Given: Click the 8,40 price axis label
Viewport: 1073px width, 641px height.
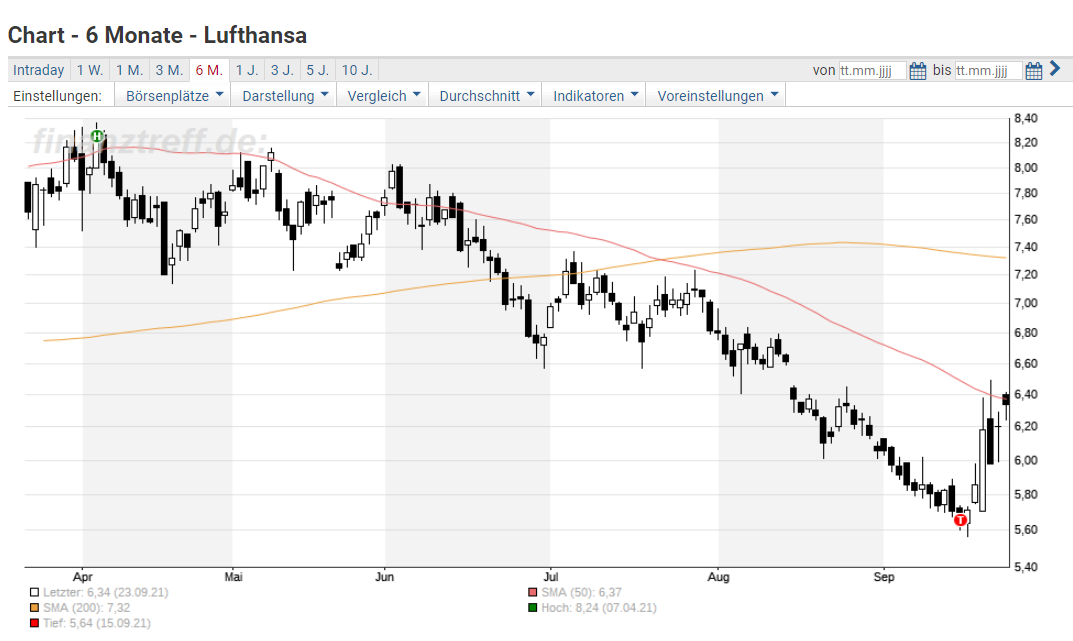Looking at the screenshot, I should point(1026,118).
